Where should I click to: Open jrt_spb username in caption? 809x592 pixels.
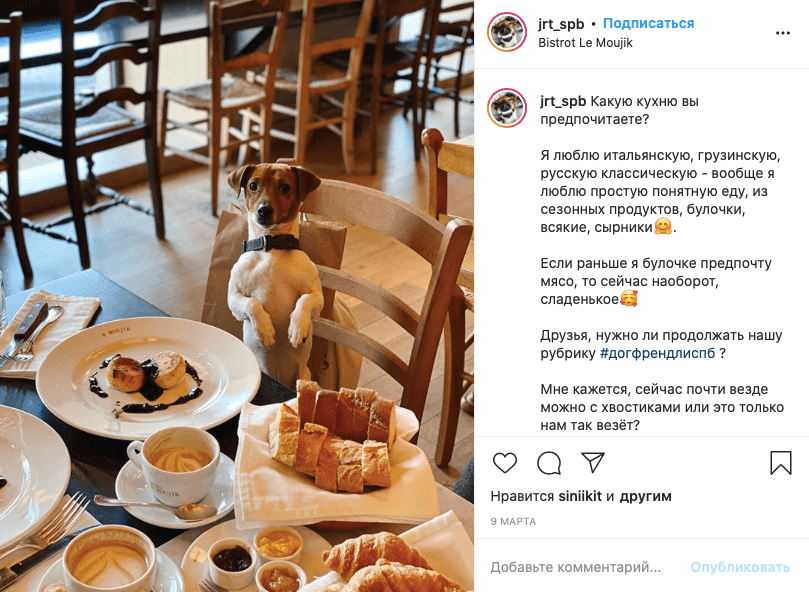point(563,101)
